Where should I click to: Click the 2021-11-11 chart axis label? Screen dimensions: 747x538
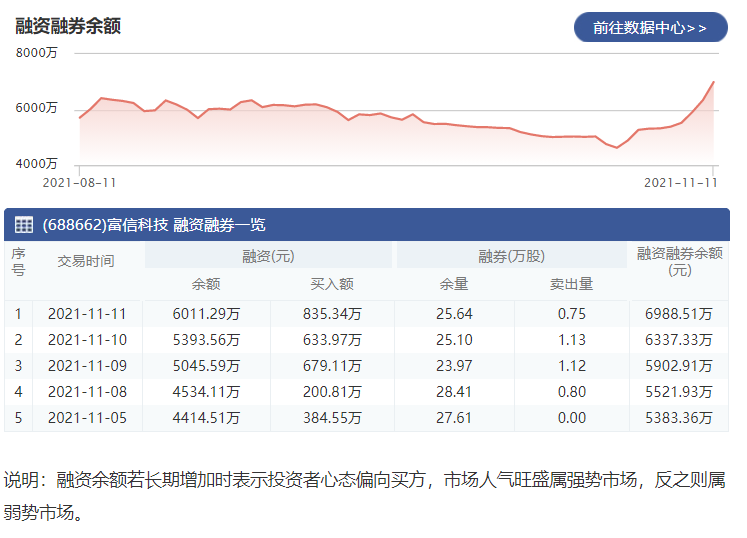pyautogui.click(x=680, y=183)
